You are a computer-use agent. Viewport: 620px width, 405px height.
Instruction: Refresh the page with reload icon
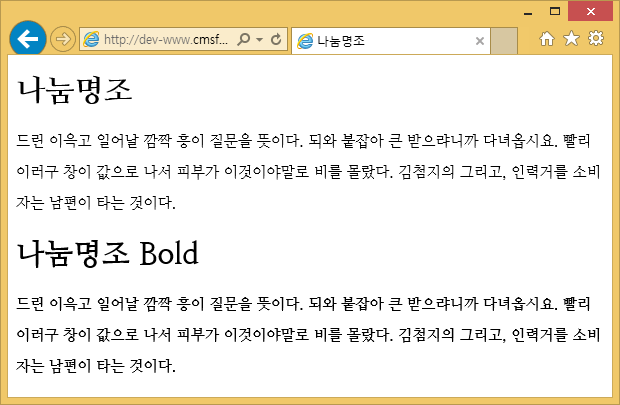pyautogui.click(x=276, y=39)
